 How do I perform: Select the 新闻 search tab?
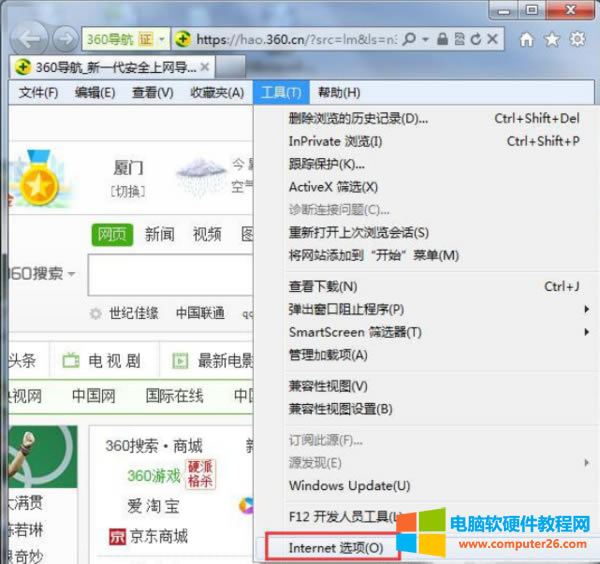(160, 235)
